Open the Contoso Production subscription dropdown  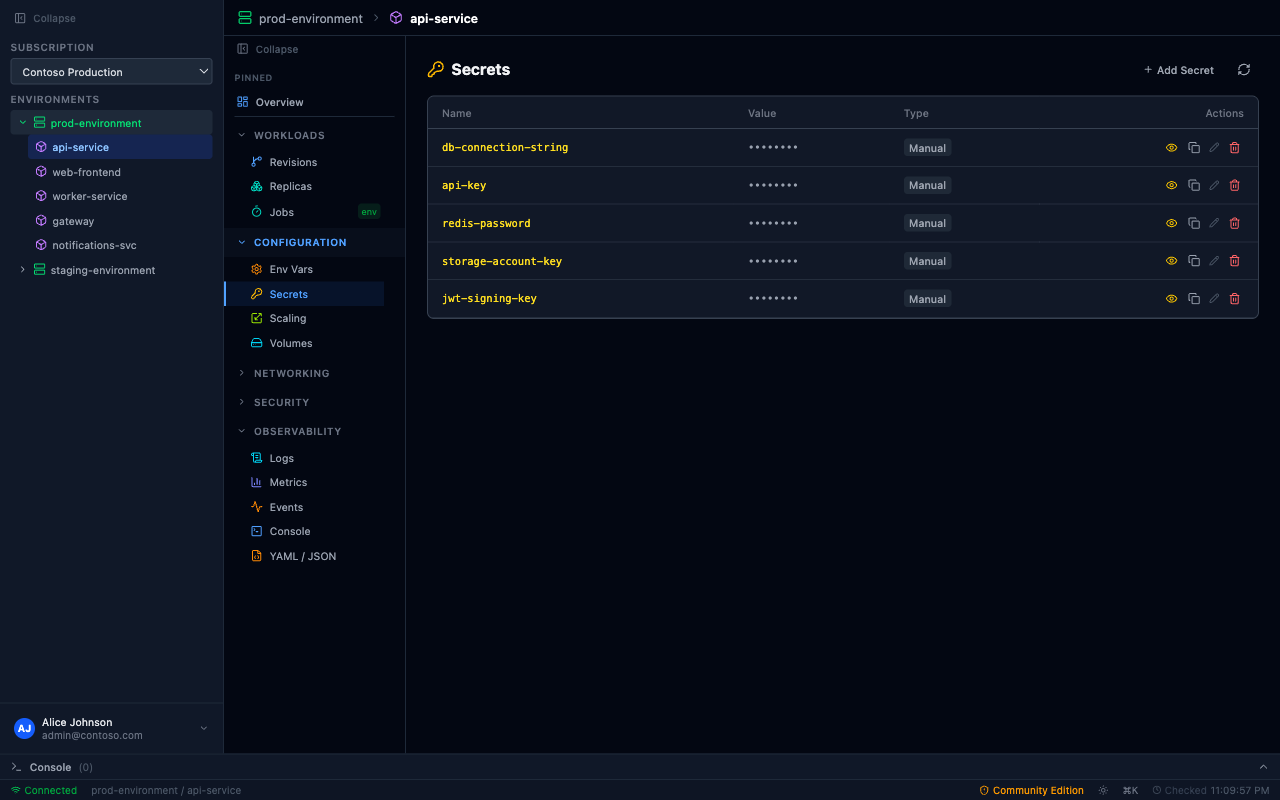111,71
